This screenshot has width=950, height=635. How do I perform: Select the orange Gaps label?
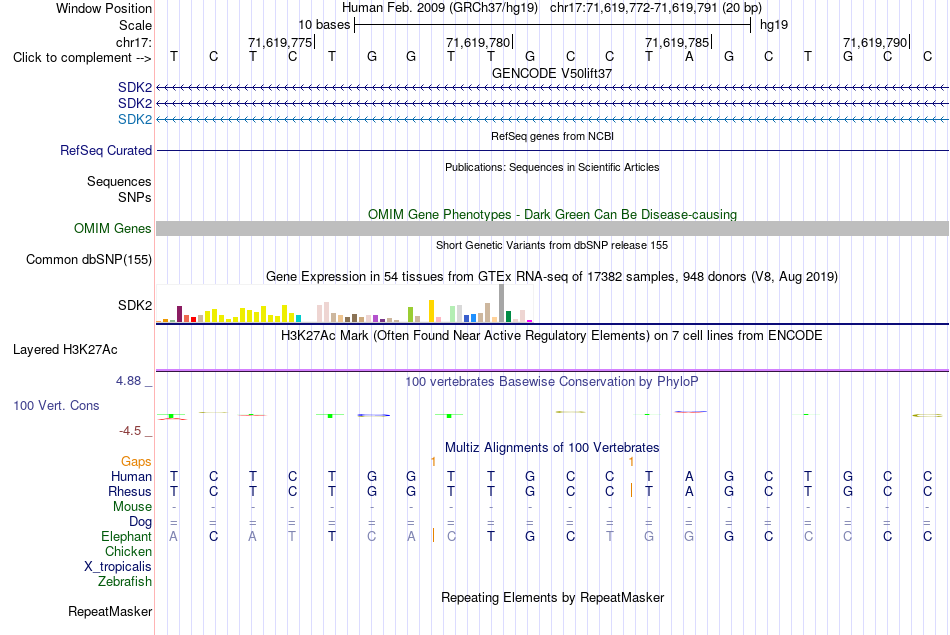[136, 462]
